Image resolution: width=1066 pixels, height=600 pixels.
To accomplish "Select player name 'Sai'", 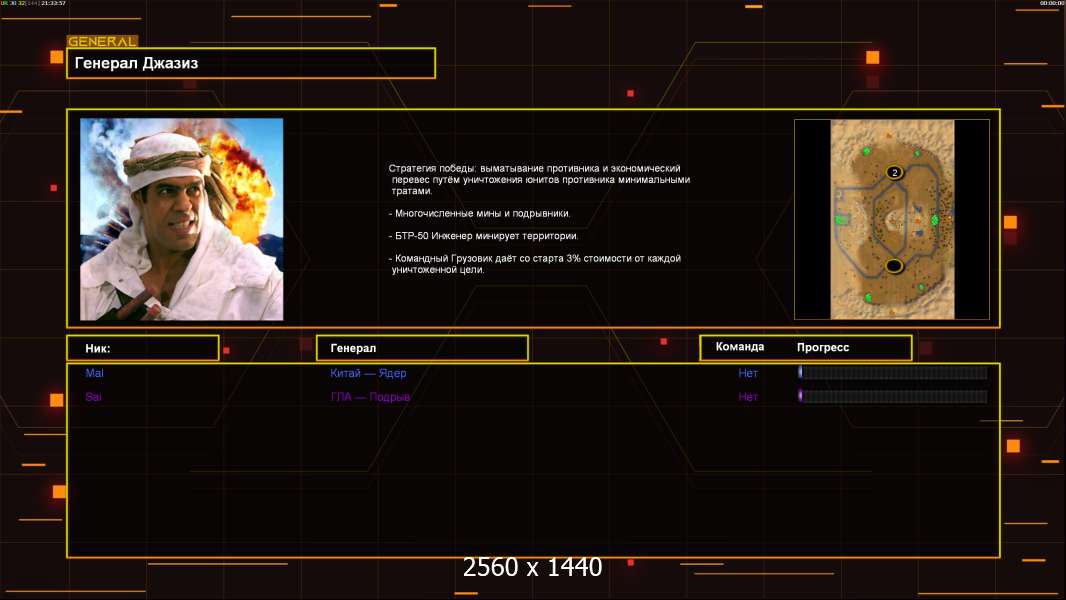I will click(x=93, y=397).
